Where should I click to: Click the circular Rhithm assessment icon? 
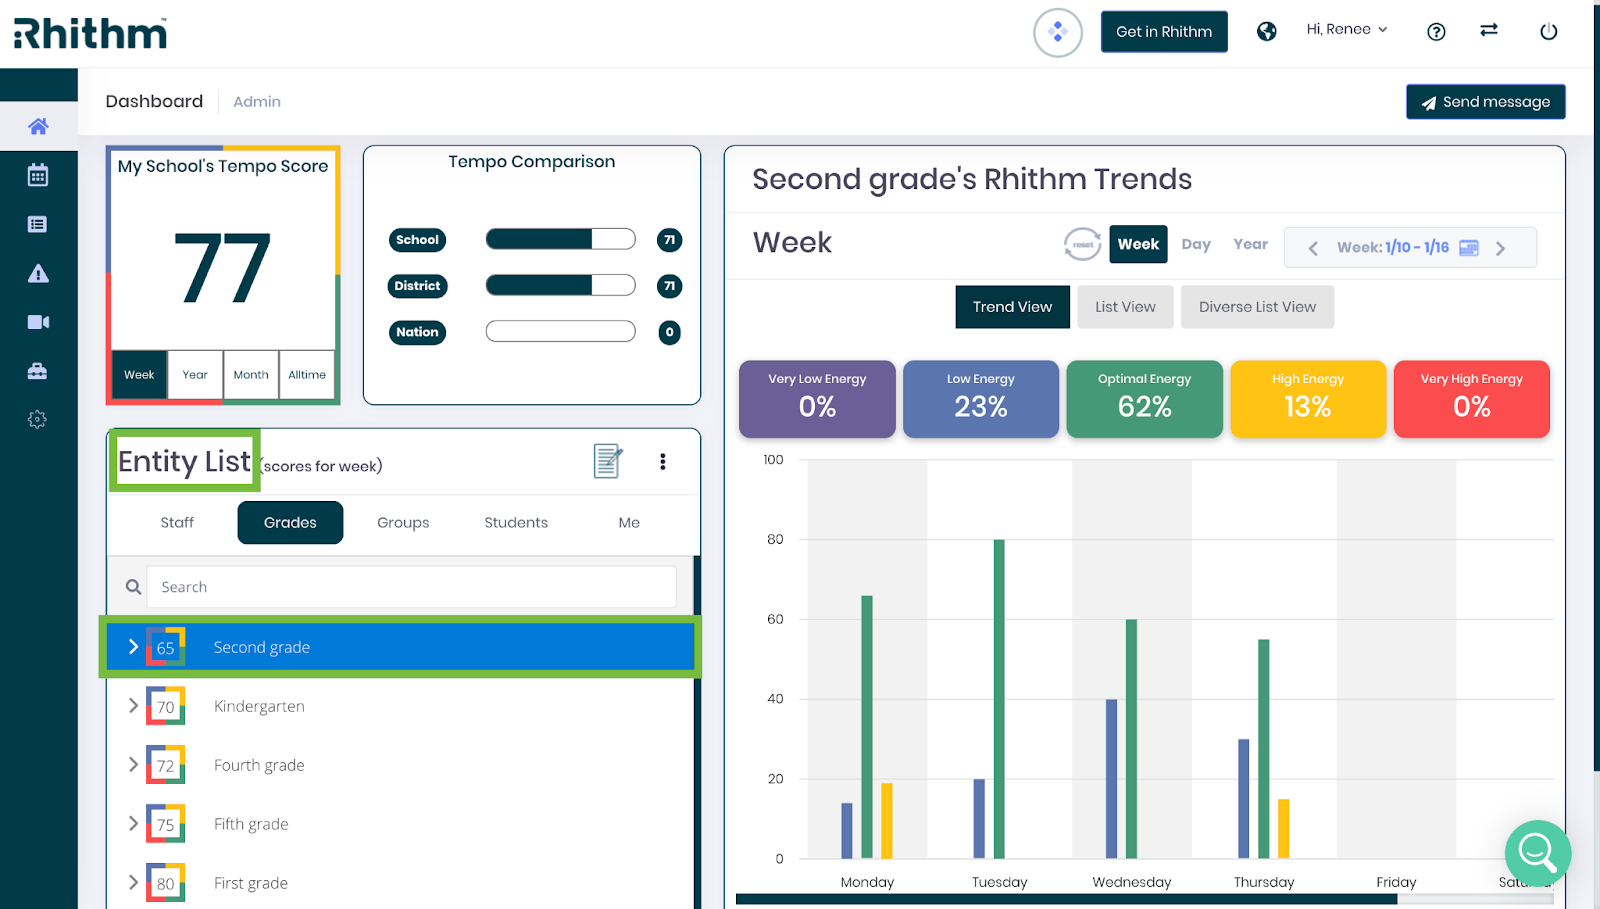pyautogui.click(x=1058, y=32)
